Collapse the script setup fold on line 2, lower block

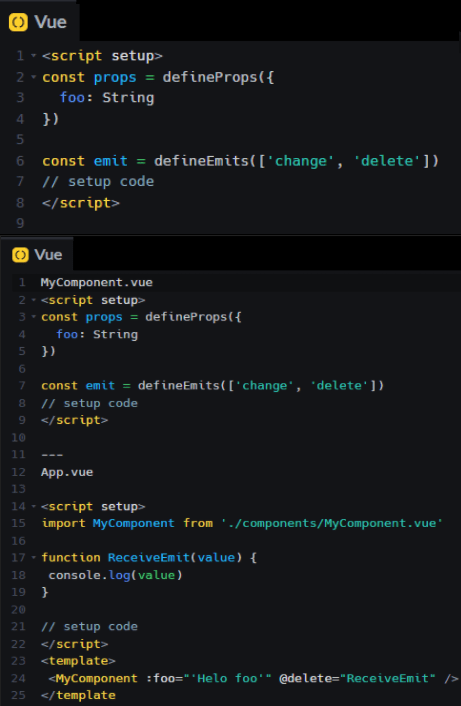[33, 300]
